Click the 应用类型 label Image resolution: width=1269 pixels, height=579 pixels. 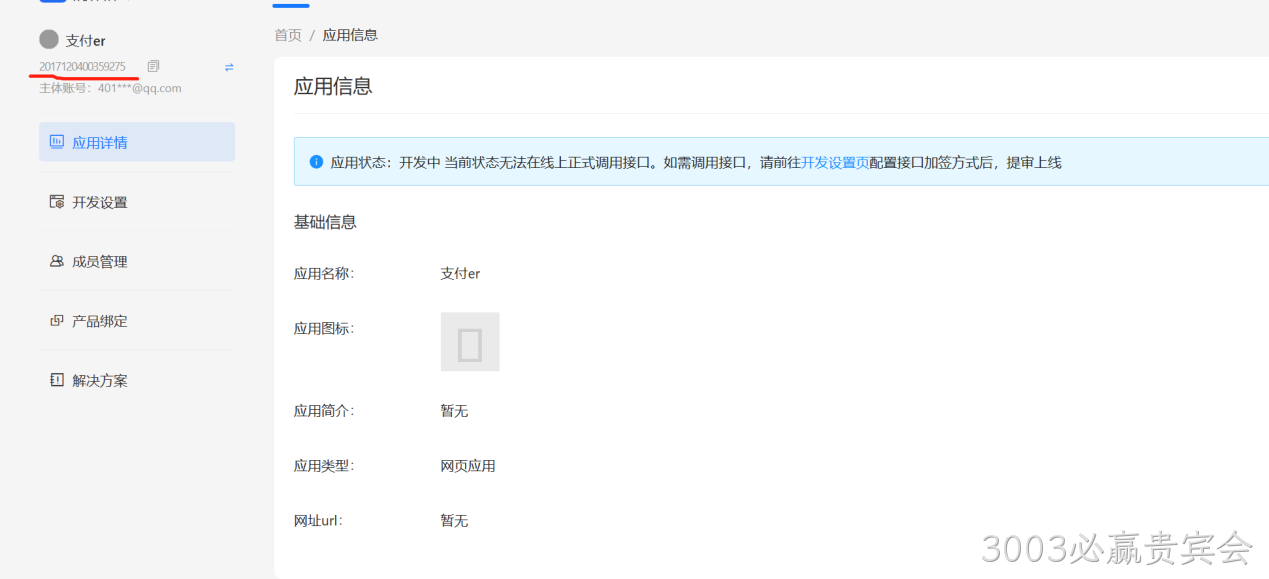pyautogui.click(x=324, y=466)
